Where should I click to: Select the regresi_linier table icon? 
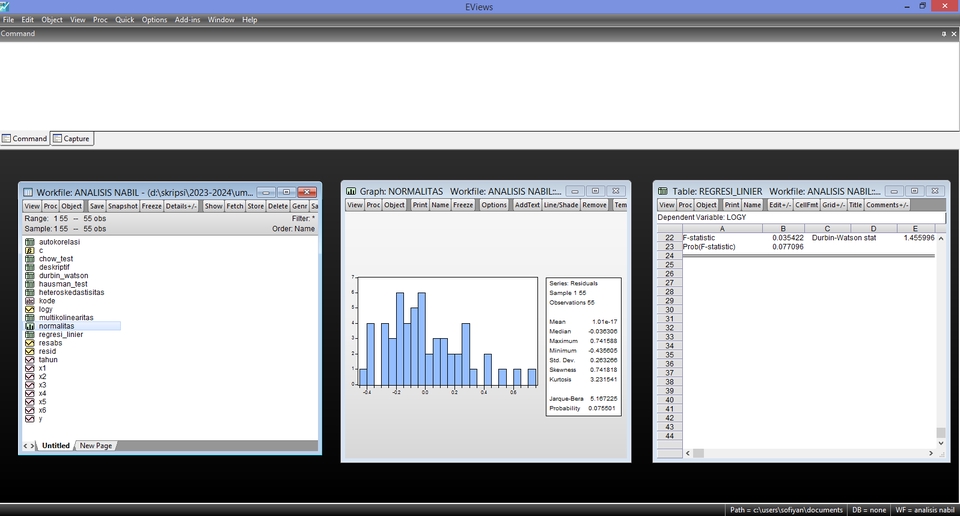pos(29,334)
